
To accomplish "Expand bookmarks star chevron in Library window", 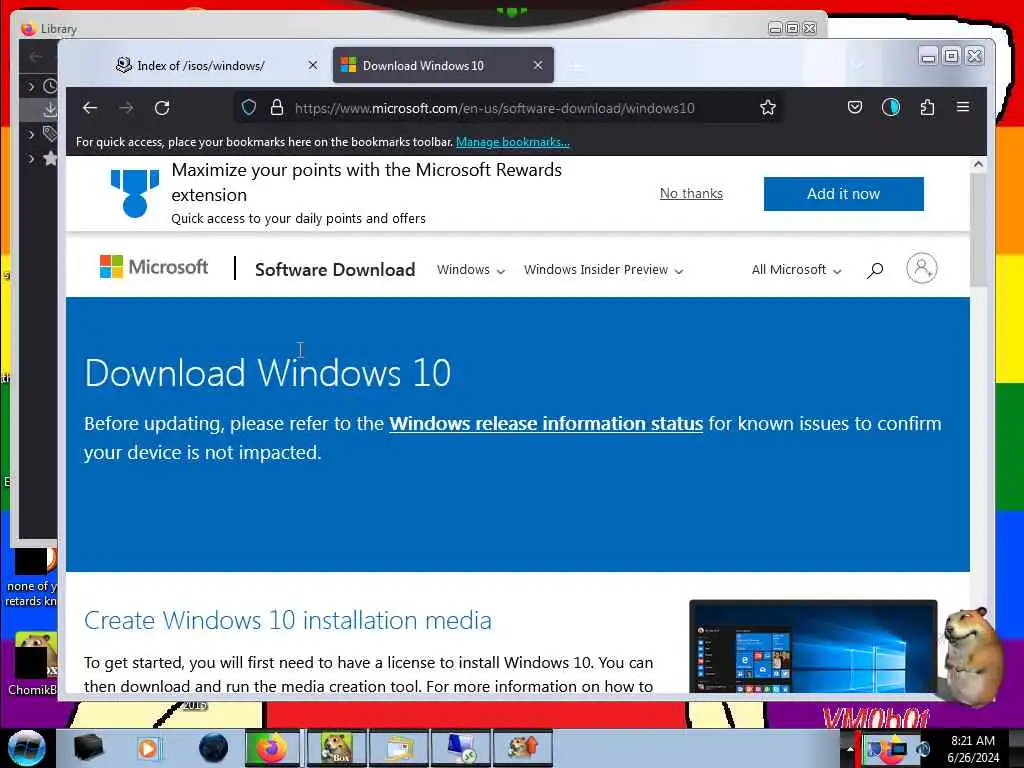I will pos(31,158).
